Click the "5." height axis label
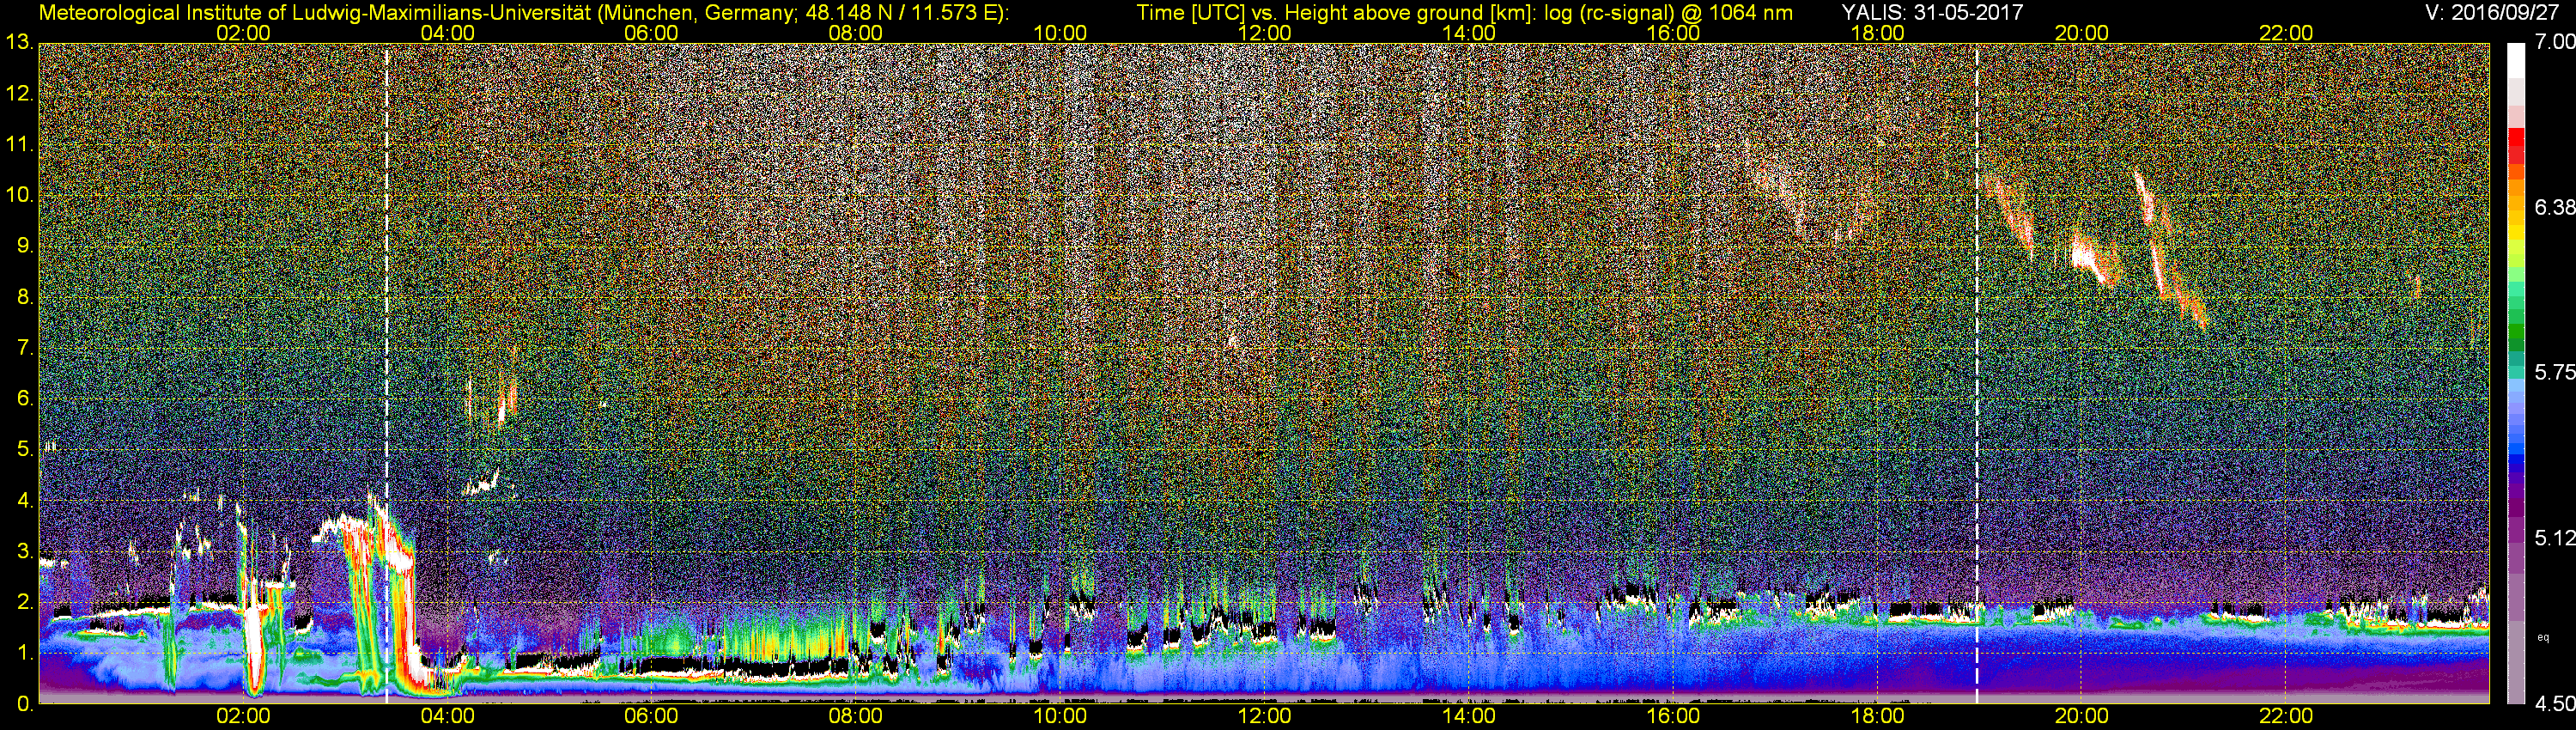The width and height of the screenshot is (2576, 730). click(24, 450)
